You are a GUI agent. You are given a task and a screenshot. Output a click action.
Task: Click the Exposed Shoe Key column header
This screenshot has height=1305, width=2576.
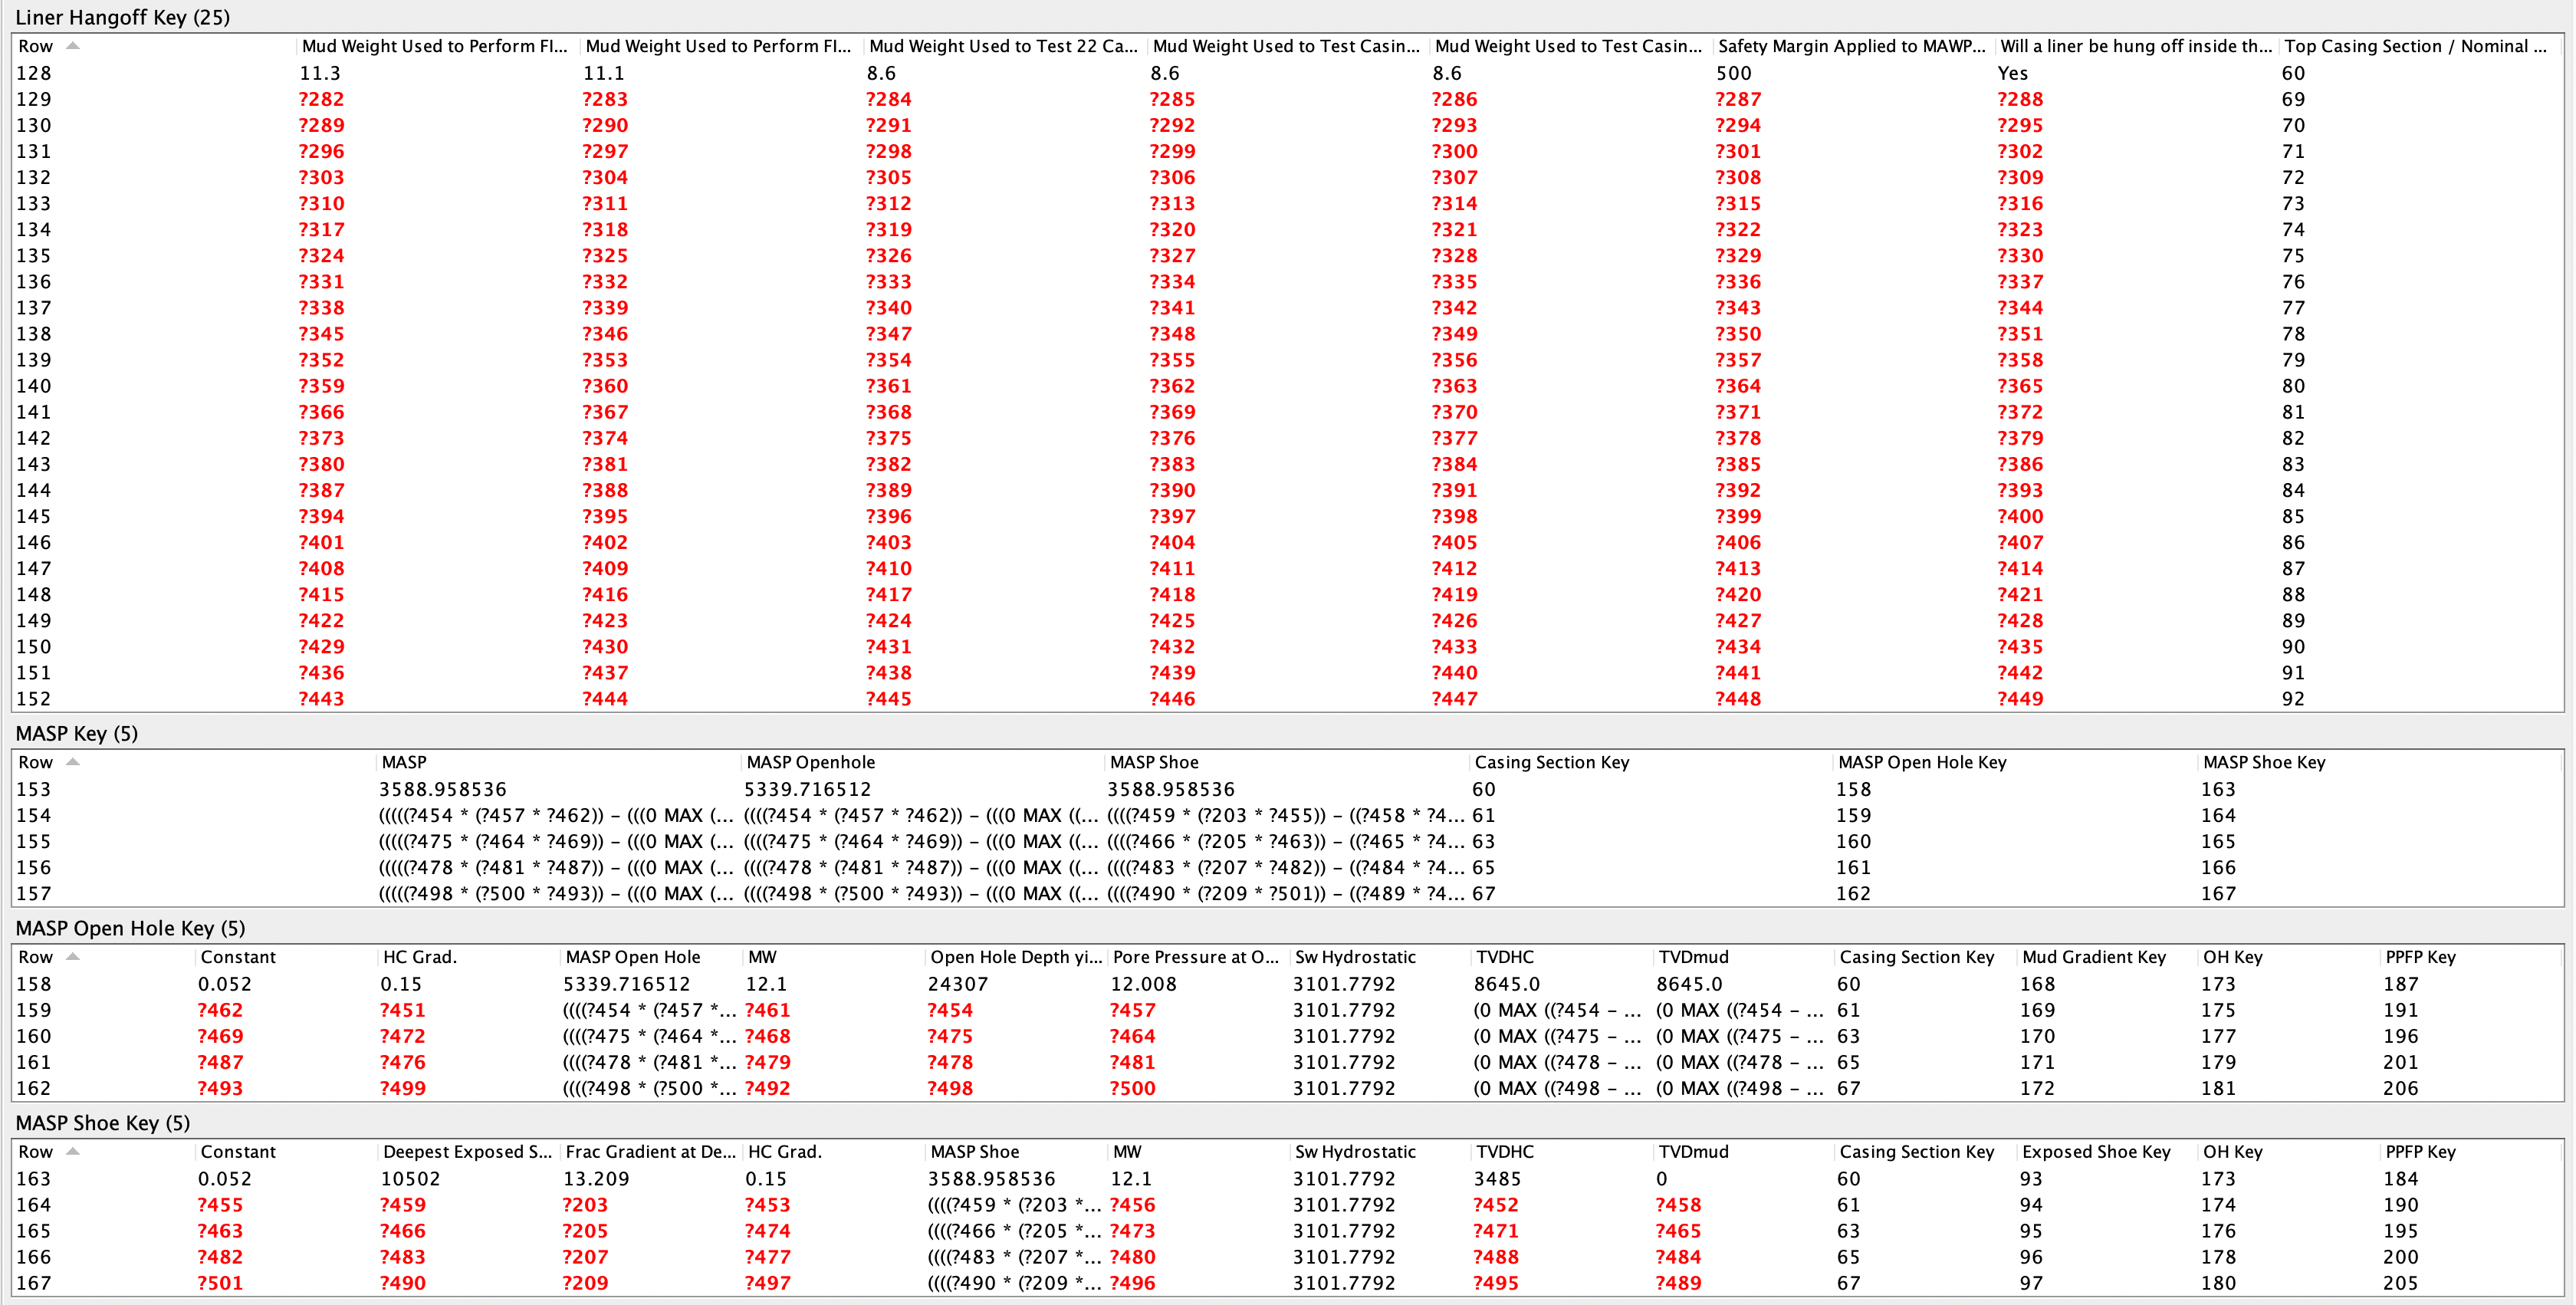point(2095,1152)
